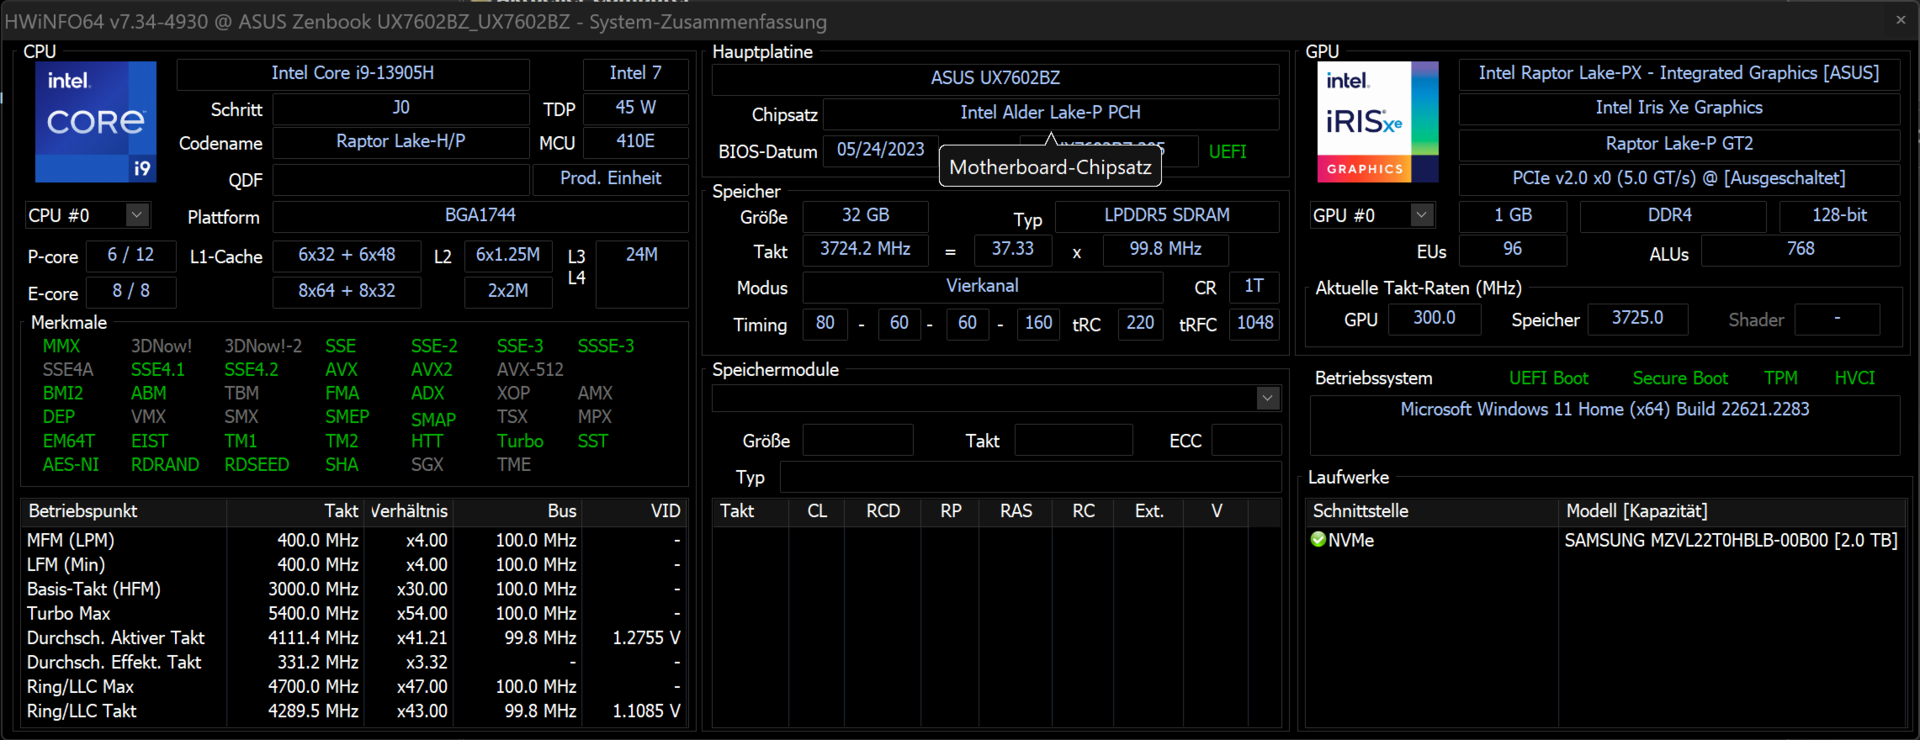Viewport: 1920px width, 740px height.
Task: Click the VID column header
Action: click(x=636, y=511)
